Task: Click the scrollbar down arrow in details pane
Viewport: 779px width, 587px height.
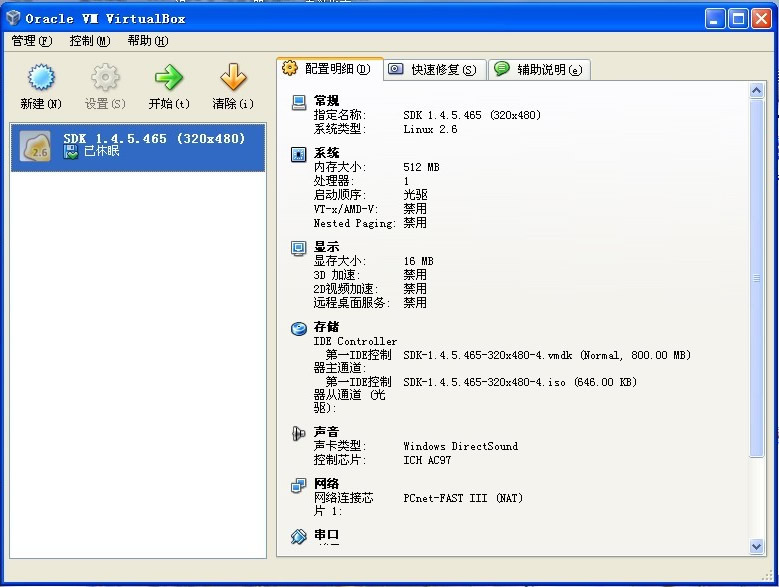Action: coord(756,547)
